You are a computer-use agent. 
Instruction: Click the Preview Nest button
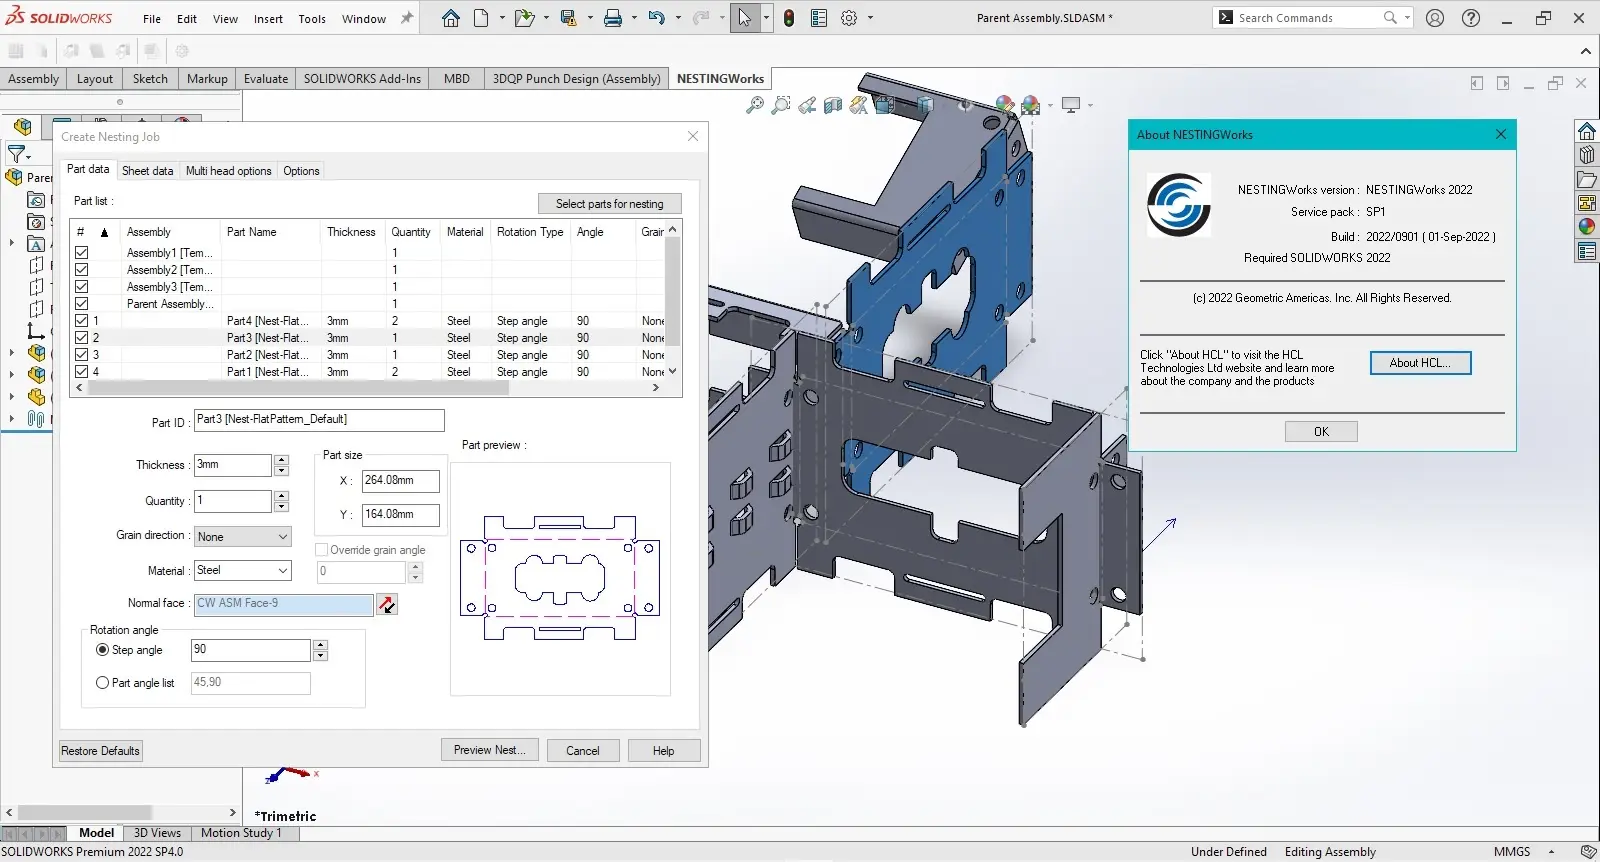click(489, 750)
